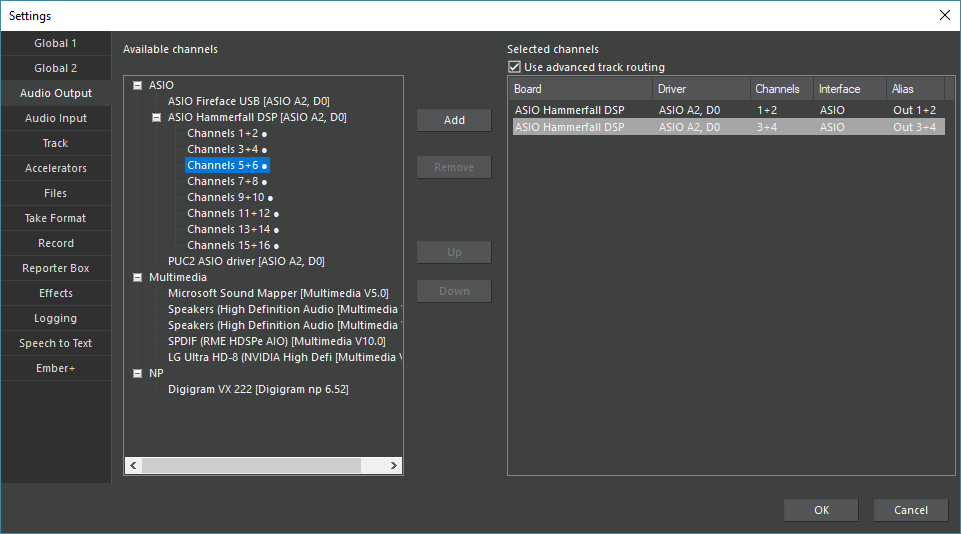The image size is (961, 534).
Task: Go to Speech to Text tab
Action: tap(56, 343)
